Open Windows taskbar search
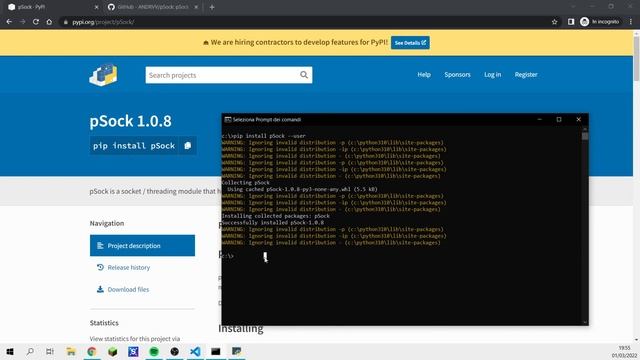The image size is (640, 360). (x=30, y=351)
